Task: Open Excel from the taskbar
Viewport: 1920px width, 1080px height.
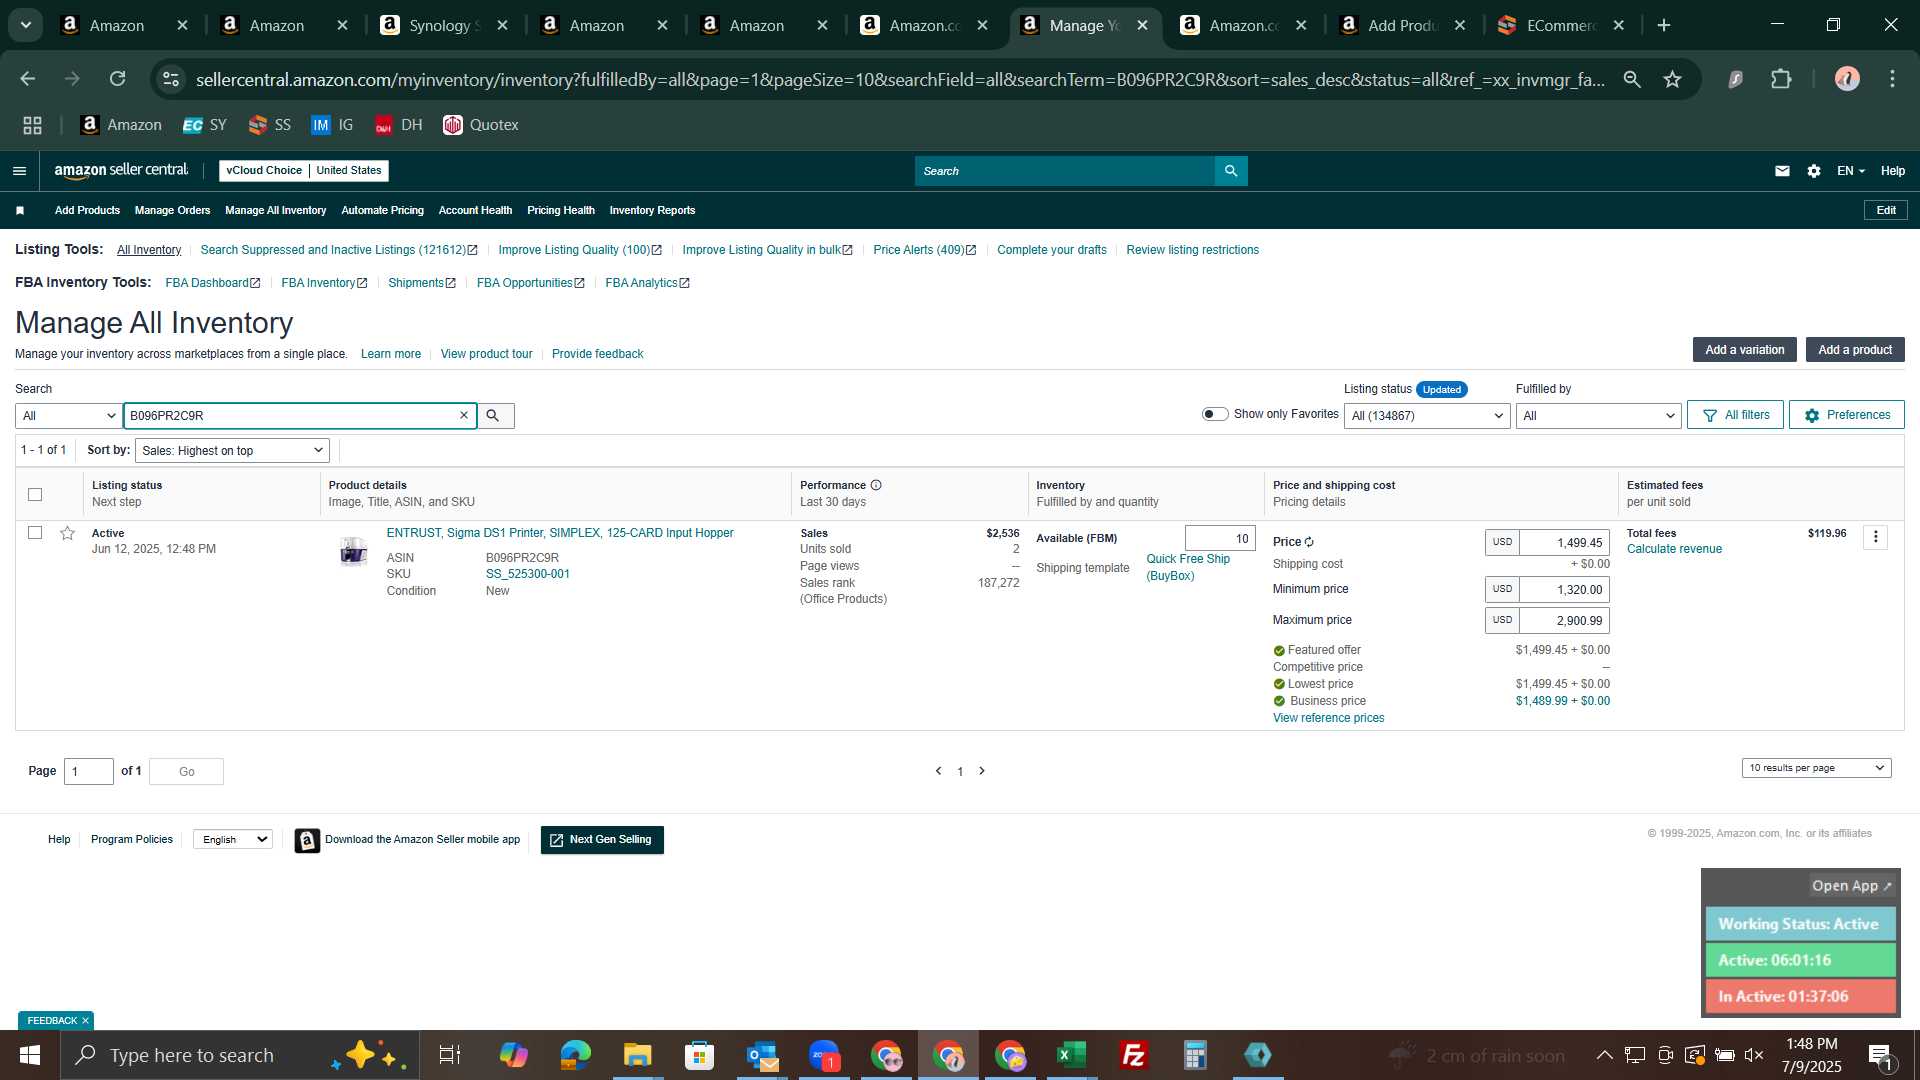Action: pos(1071,1055)
